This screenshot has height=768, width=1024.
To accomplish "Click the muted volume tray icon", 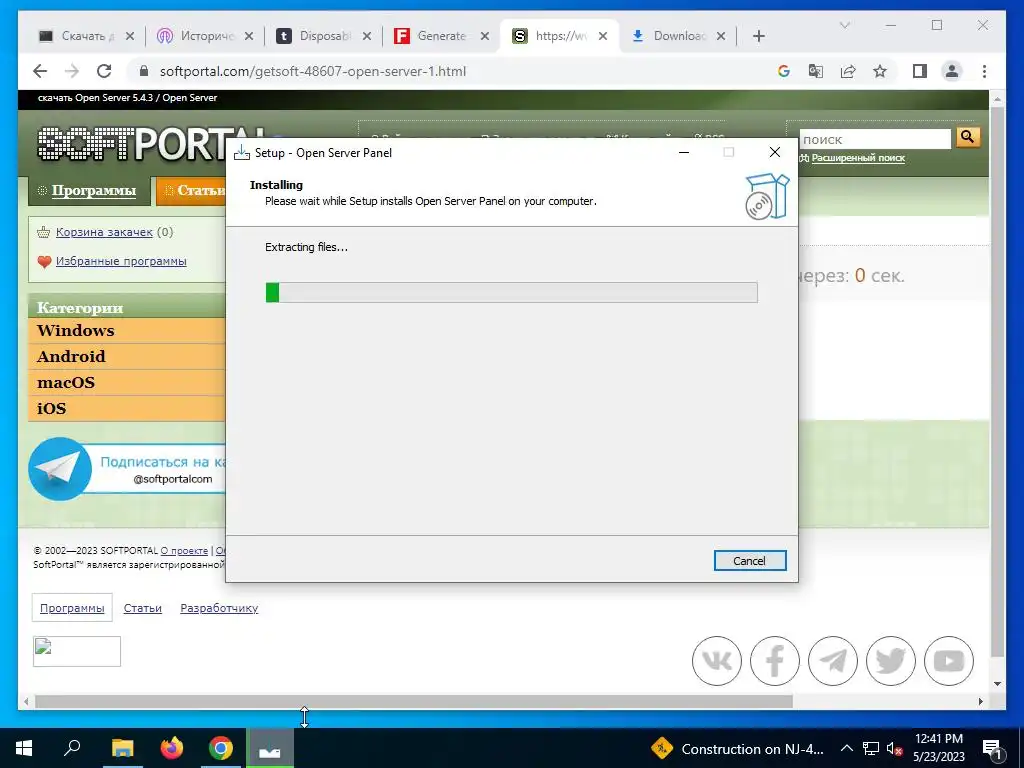I will click(895, 749).
